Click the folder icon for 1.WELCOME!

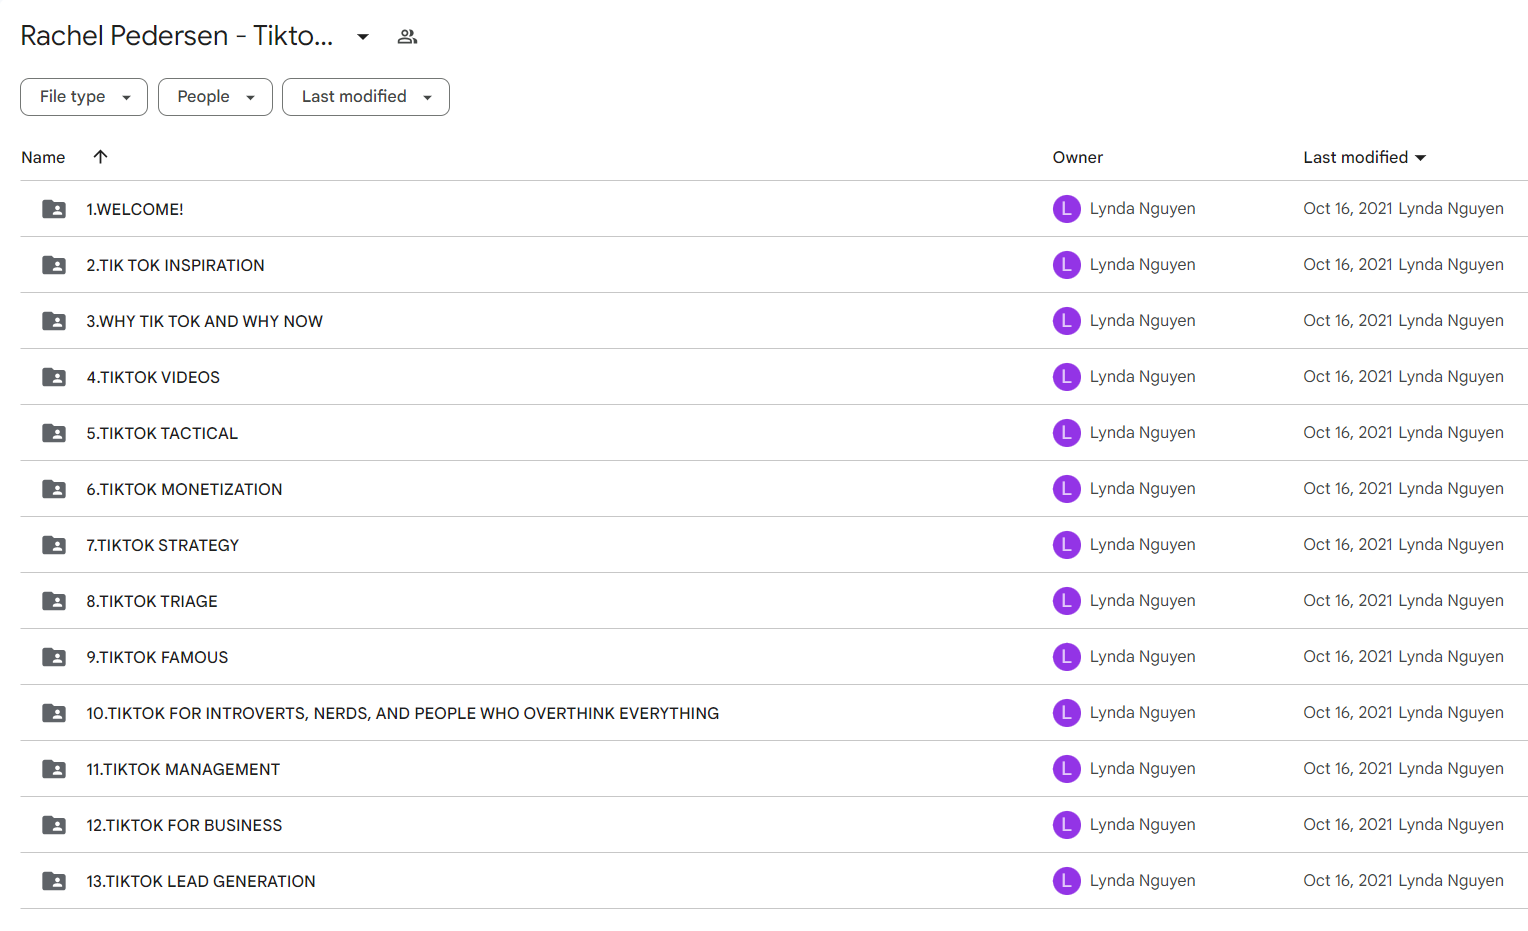54,209
